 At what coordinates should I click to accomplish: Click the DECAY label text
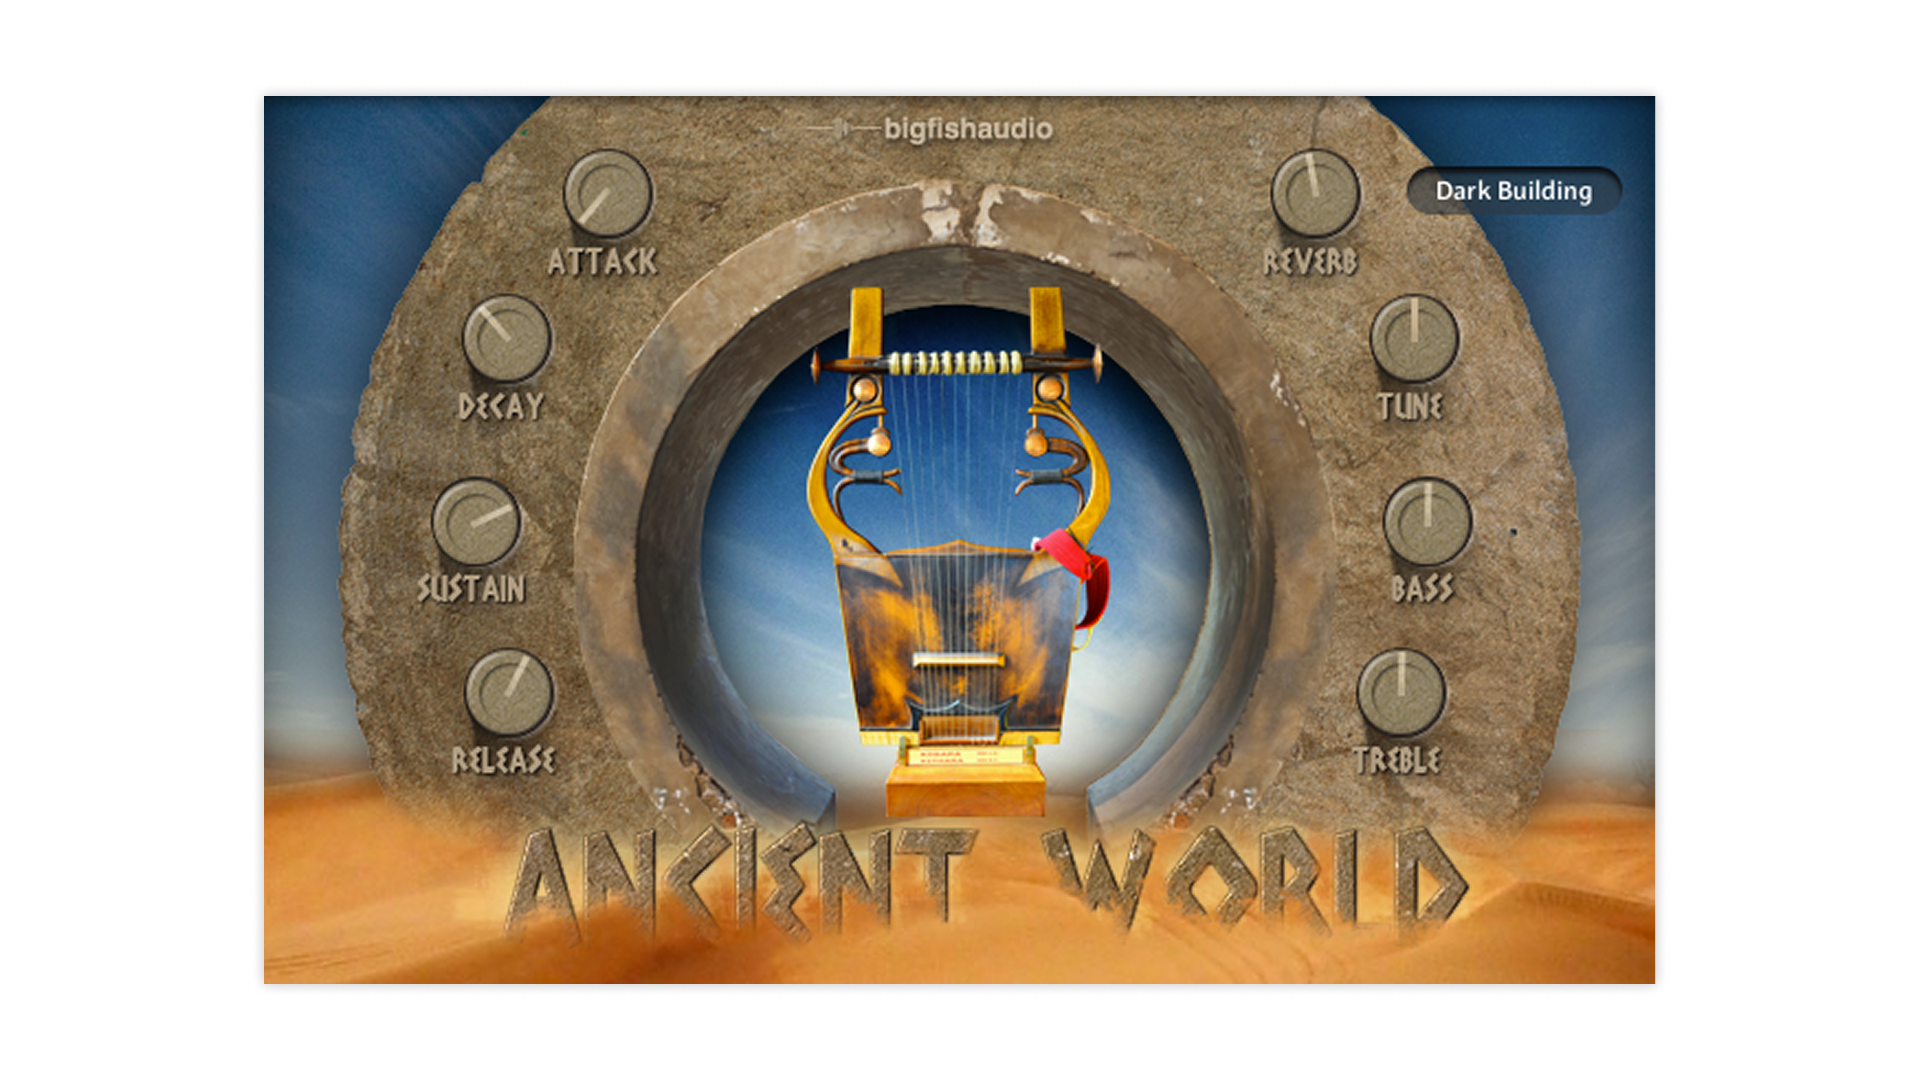tap(501, 406)
